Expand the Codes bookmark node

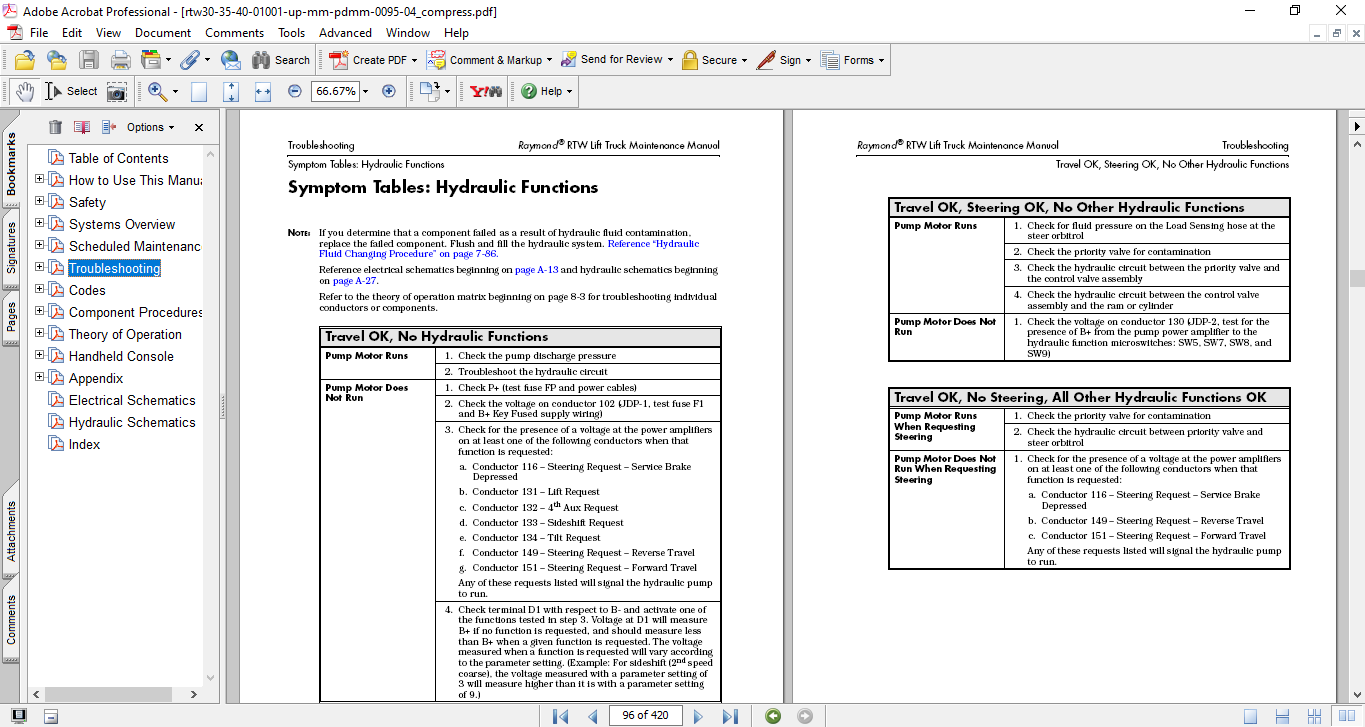[x=40, y=290]
